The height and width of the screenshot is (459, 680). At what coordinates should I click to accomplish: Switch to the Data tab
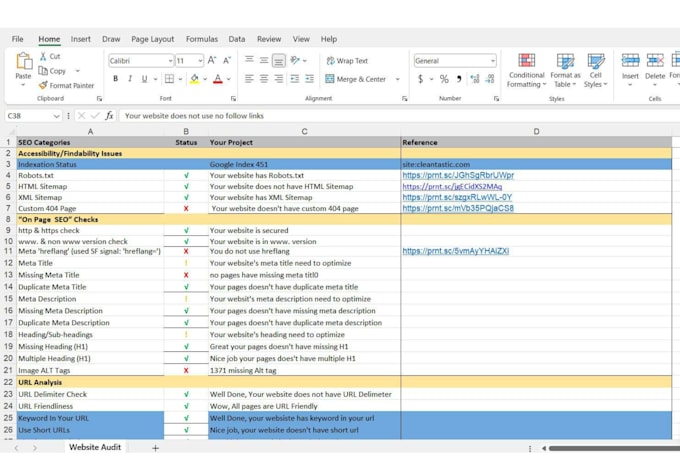click(x=237, y=39)
